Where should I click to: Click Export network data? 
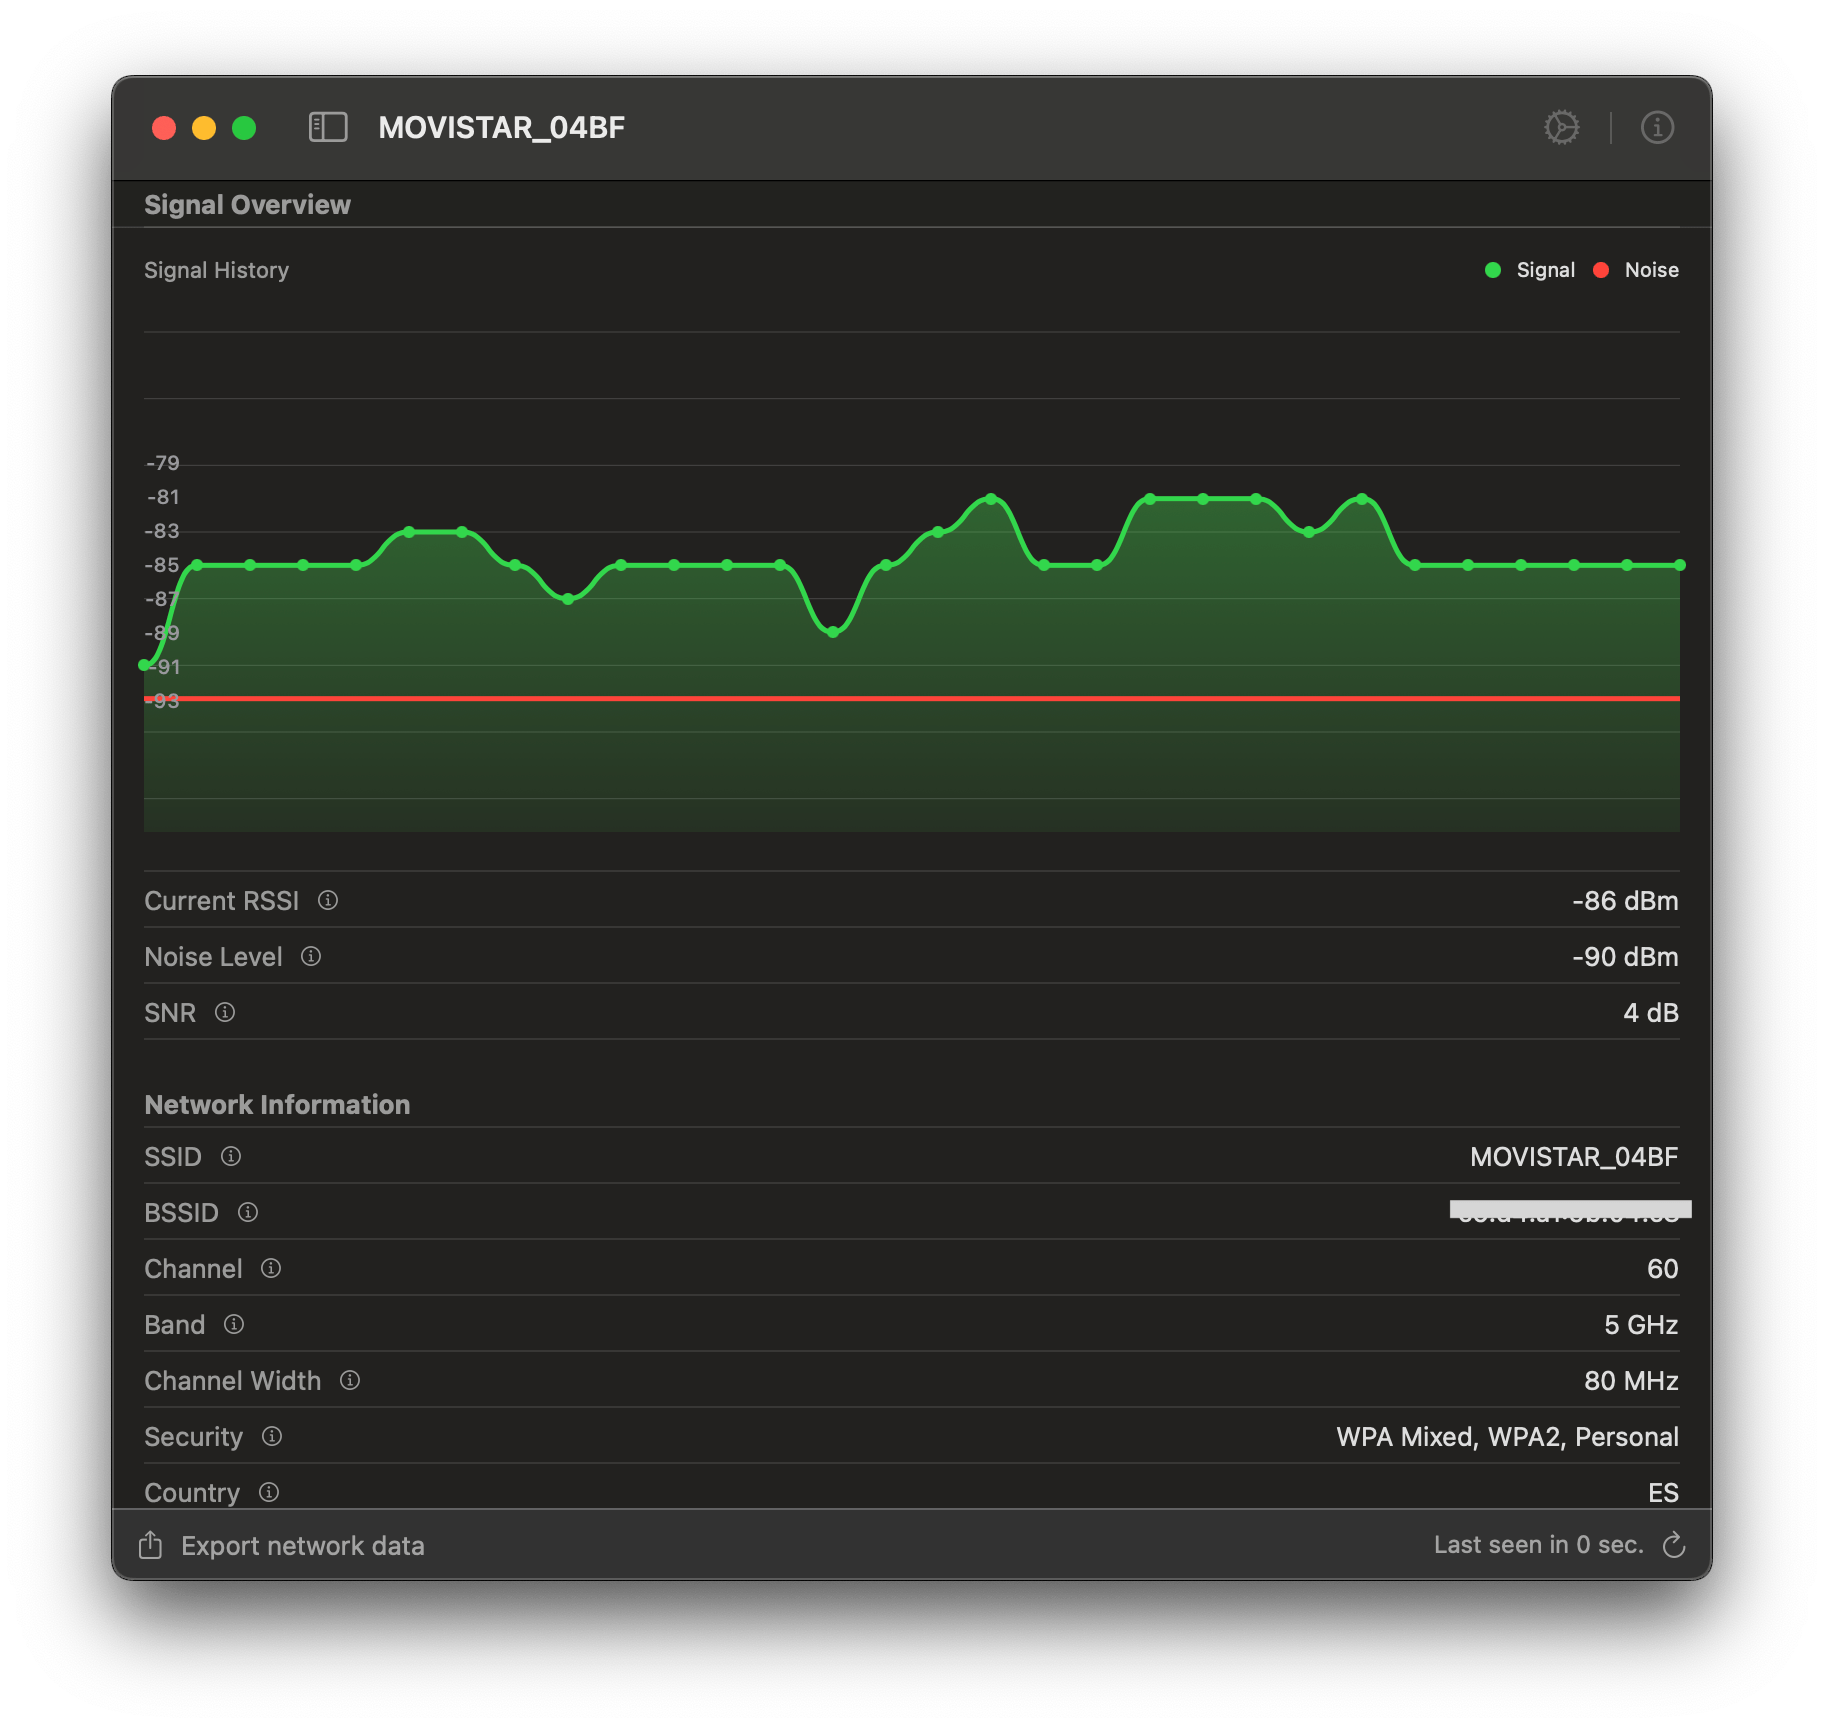click(x=302, y=1546)
